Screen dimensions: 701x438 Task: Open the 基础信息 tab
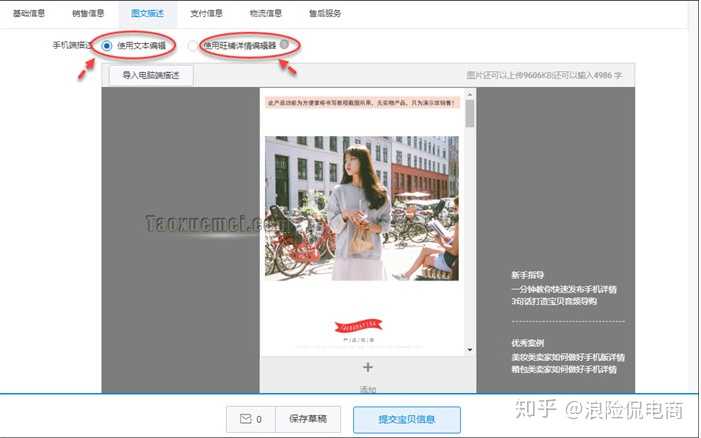(28, 14)
